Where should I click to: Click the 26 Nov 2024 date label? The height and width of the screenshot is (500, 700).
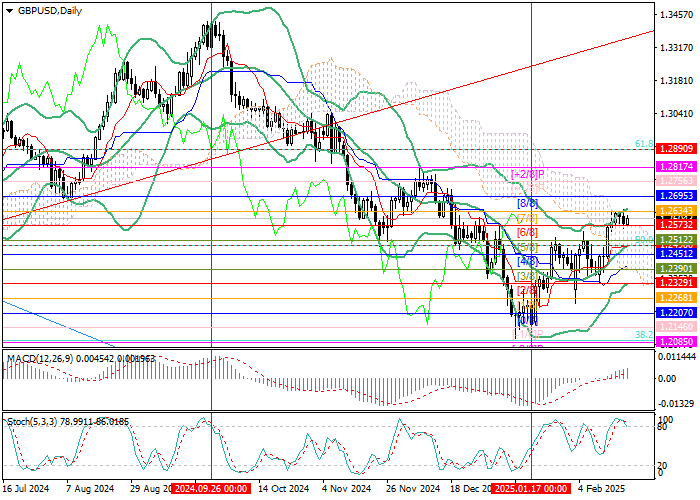tap(413, 489)
